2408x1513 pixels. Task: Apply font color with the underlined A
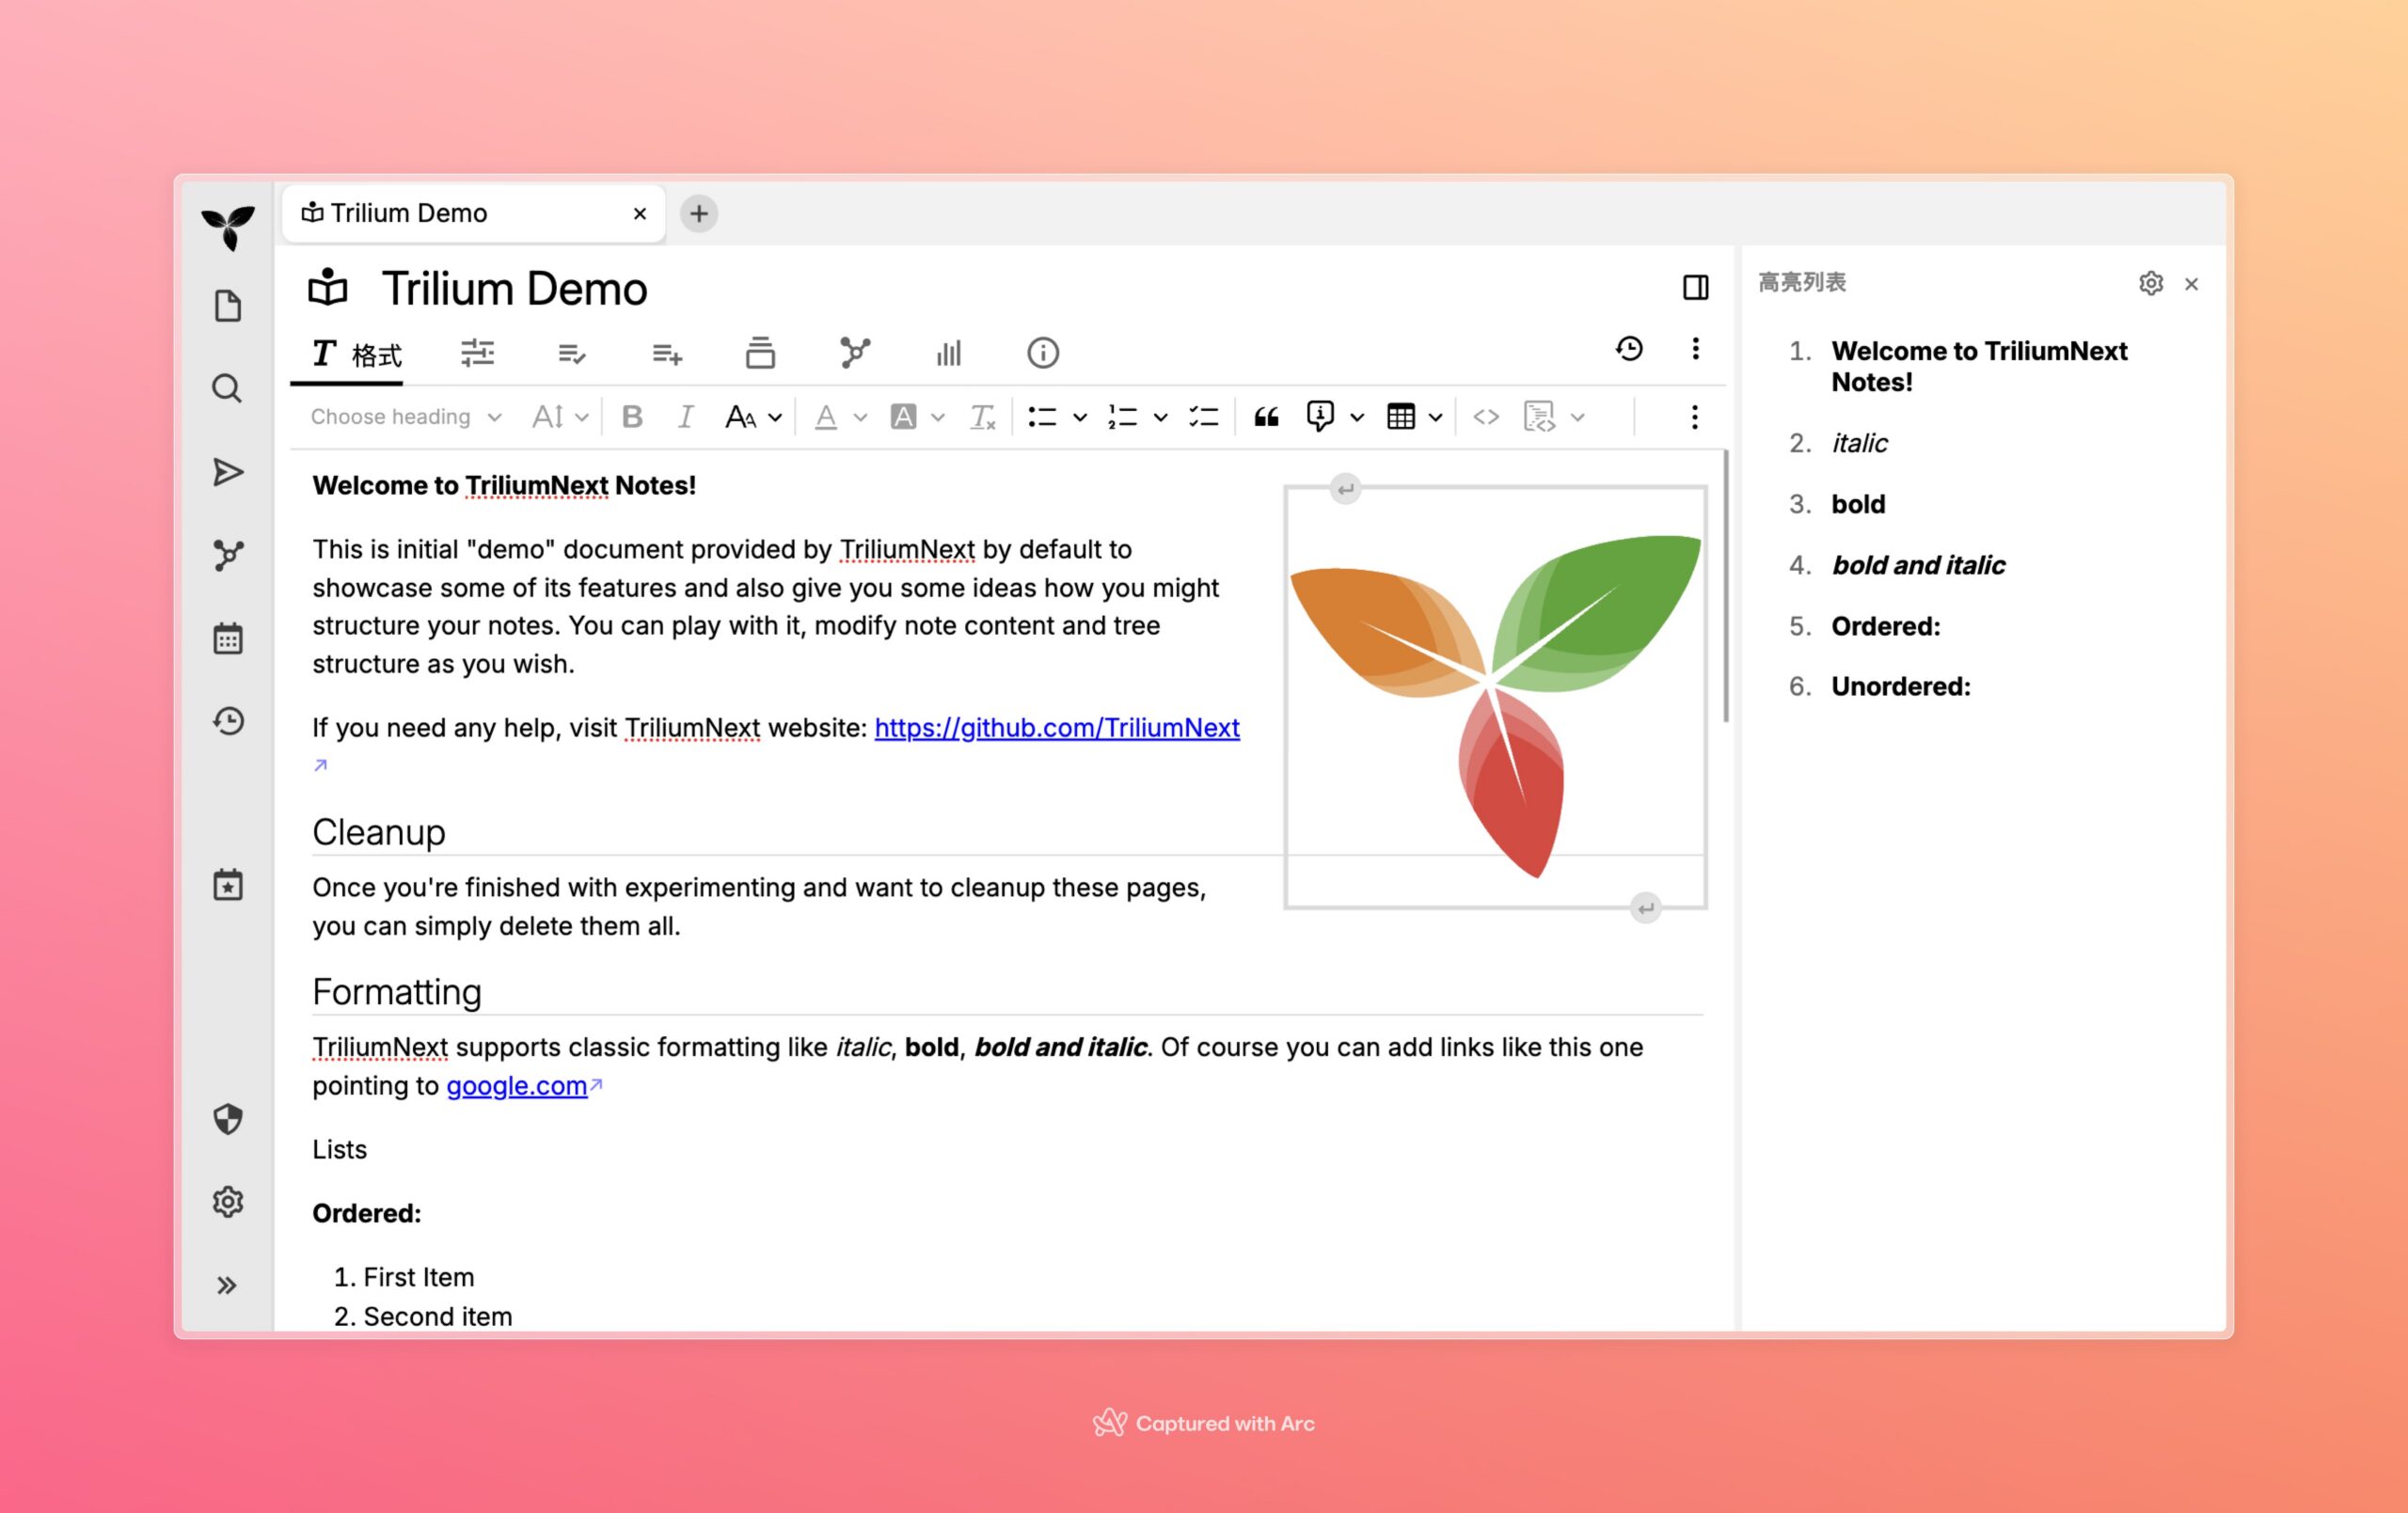coord(826,417)
